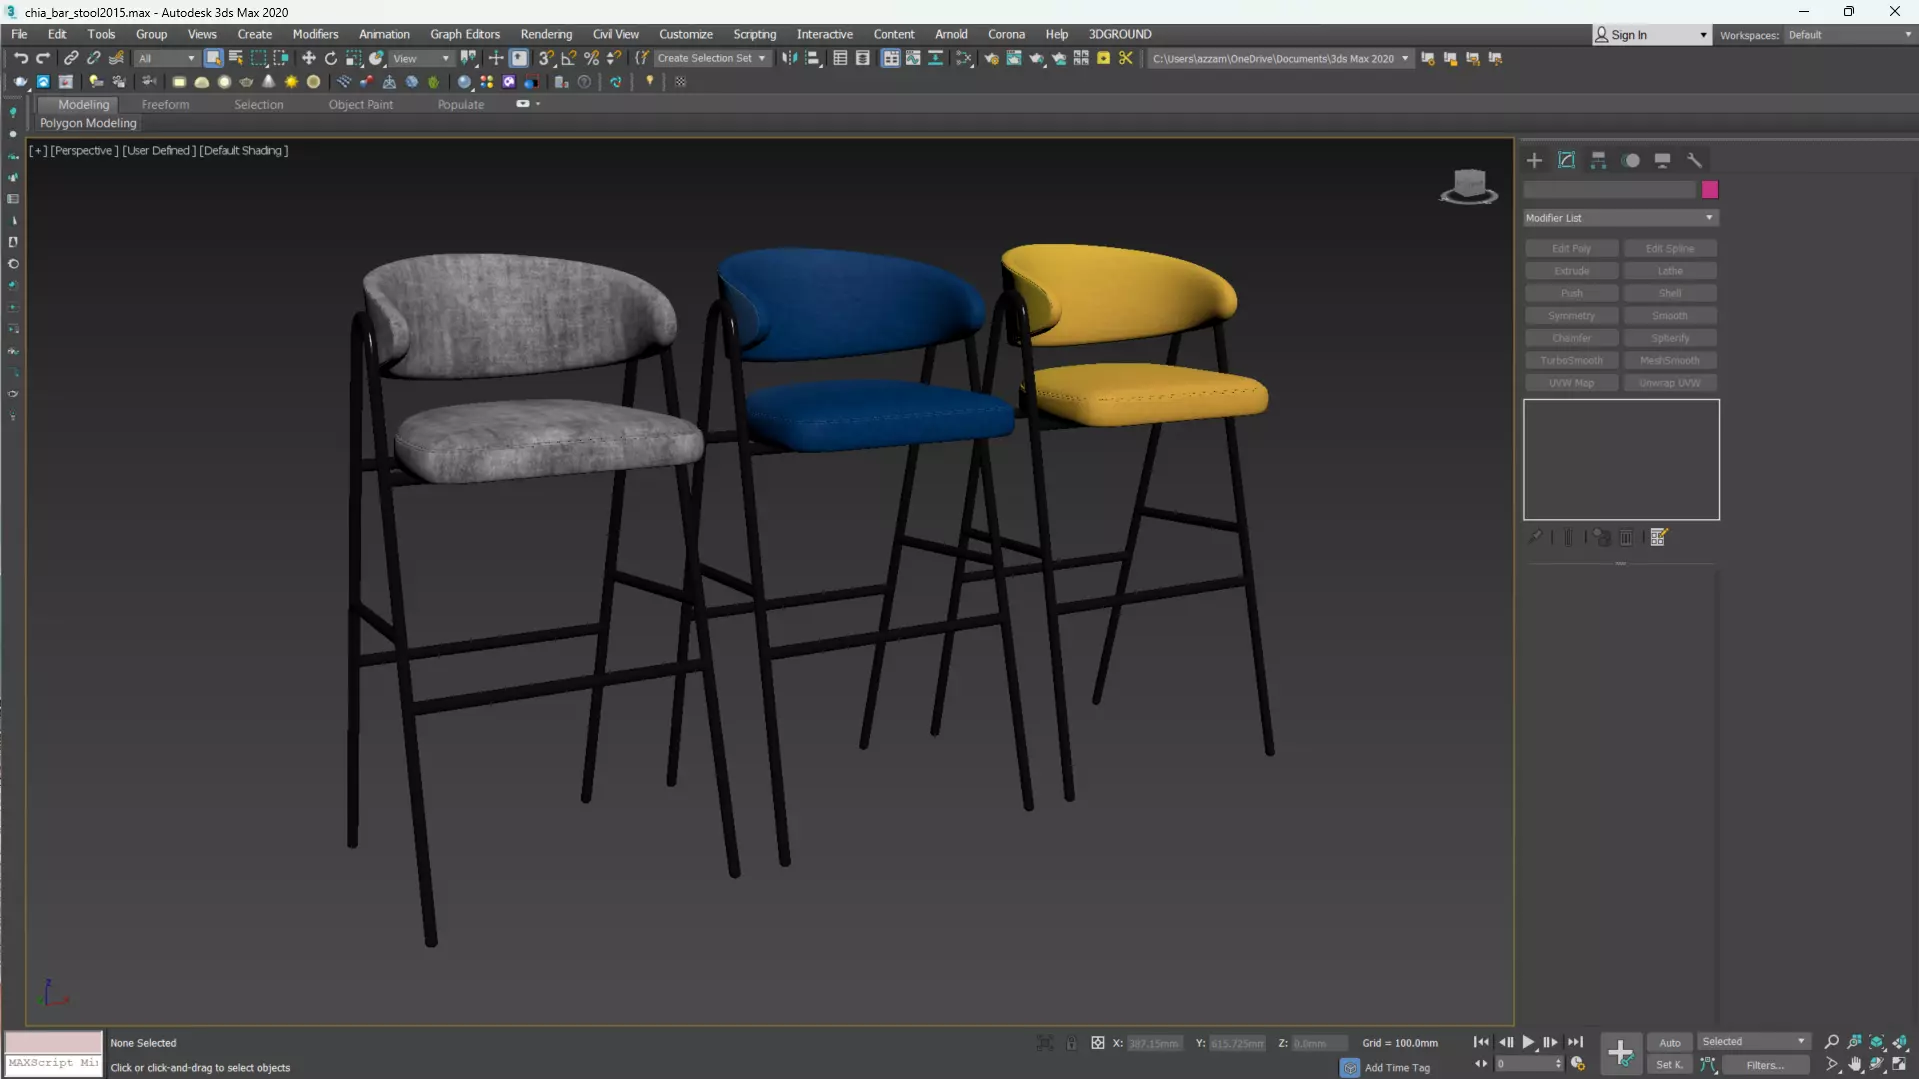Click the ViewCube in the viewport

click(x=1468, y=186)
